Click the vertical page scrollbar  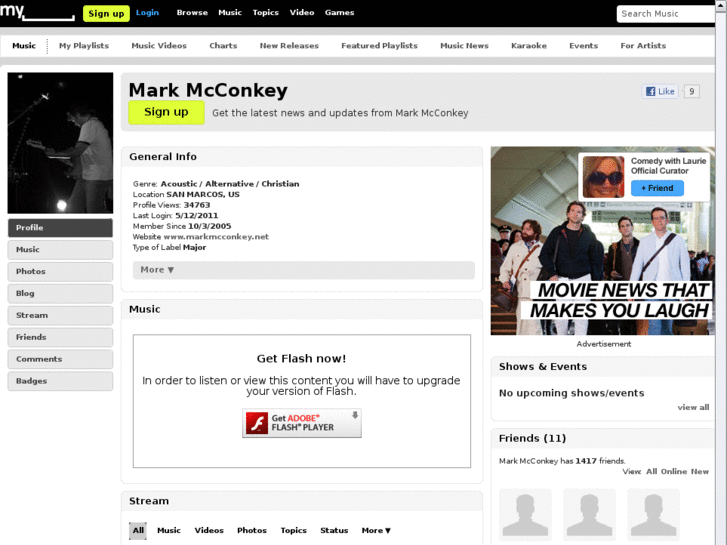coord(721,272)
